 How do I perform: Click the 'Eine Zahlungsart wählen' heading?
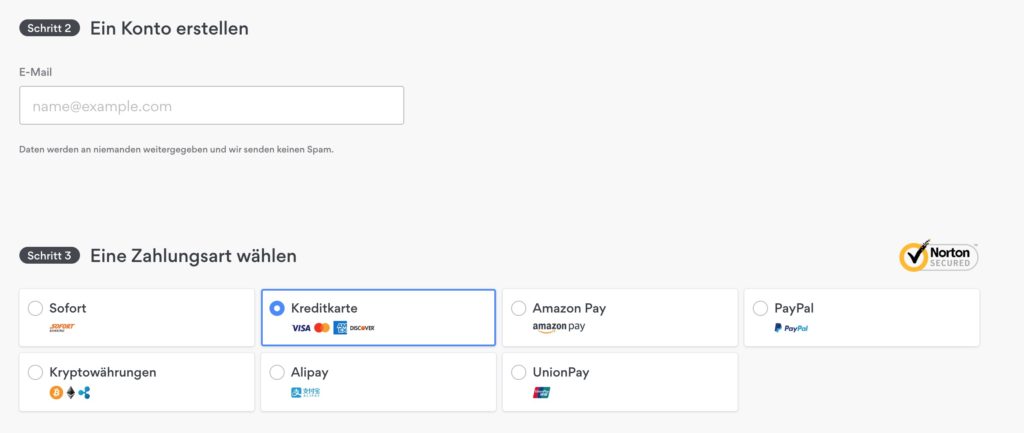193,256
